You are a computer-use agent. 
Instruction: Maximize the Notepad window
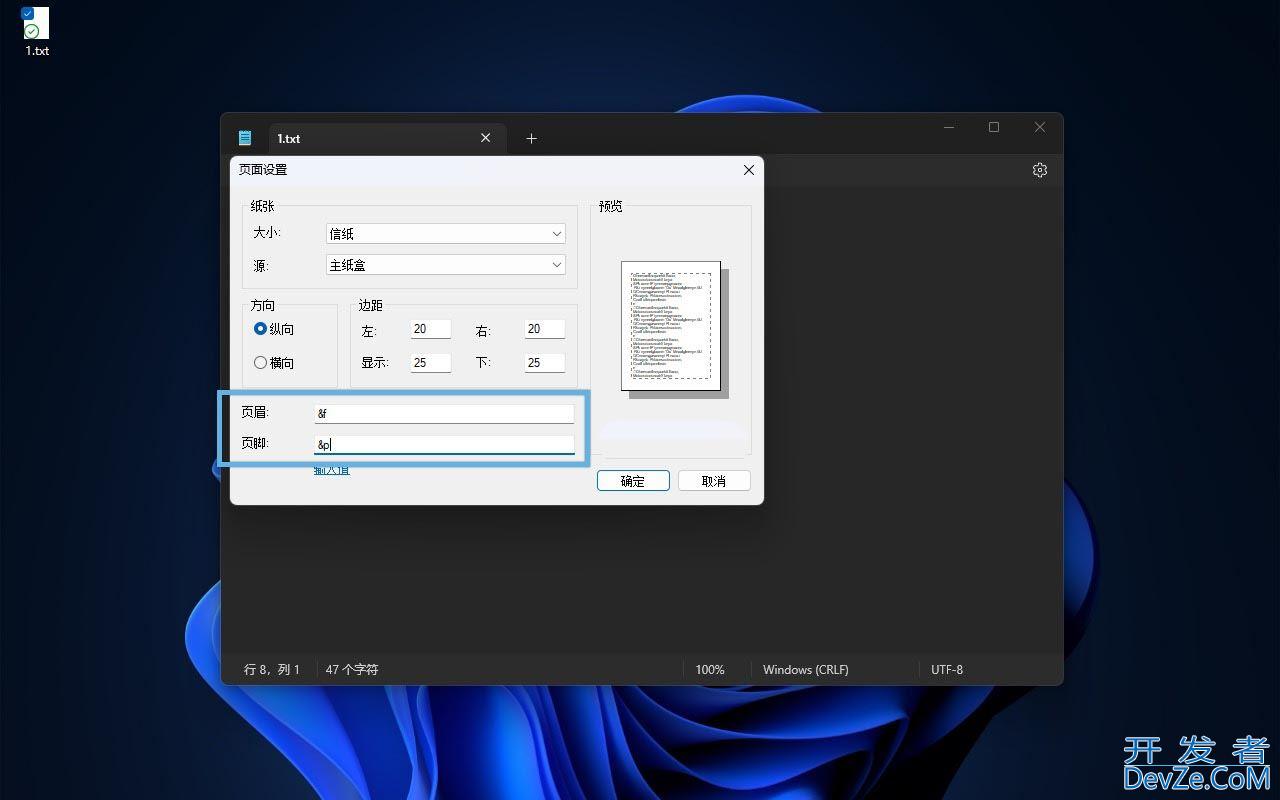pyautogui.click(x=994, y=127)
